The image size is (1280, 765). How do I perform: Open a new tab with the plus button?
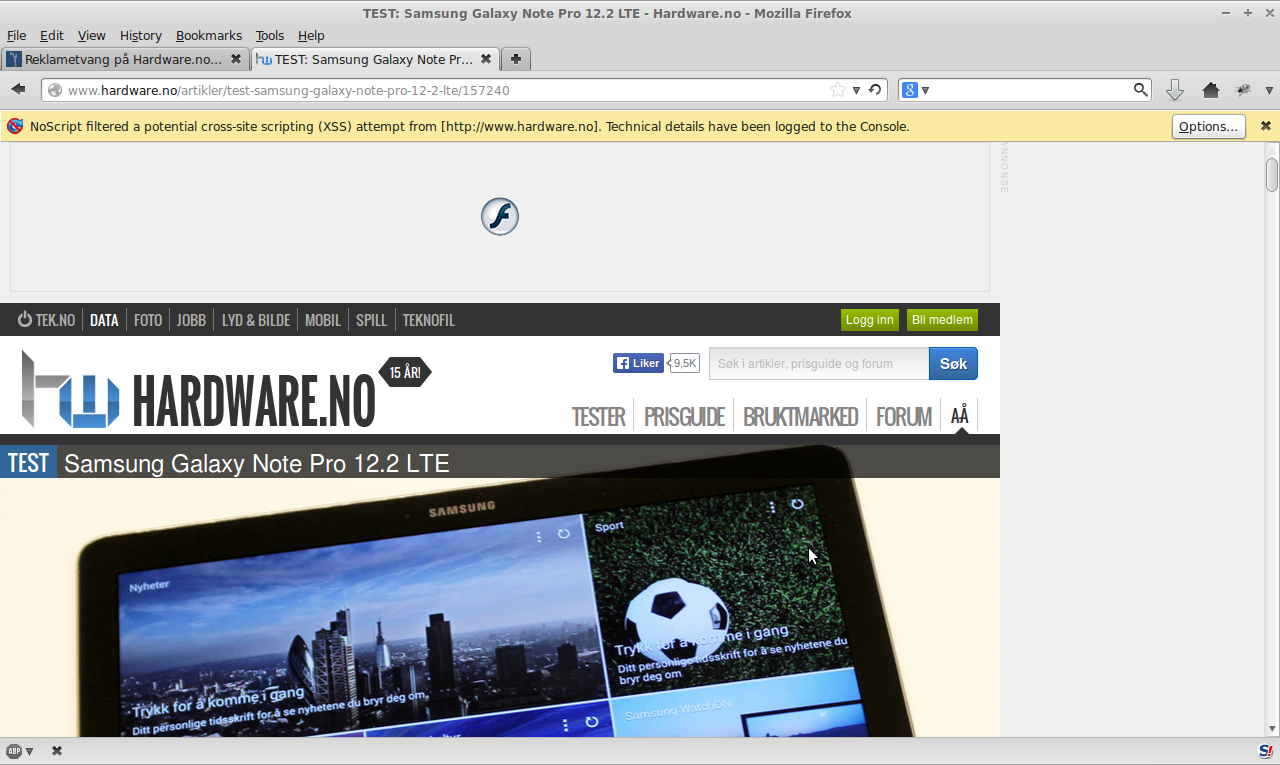[516, 59]
